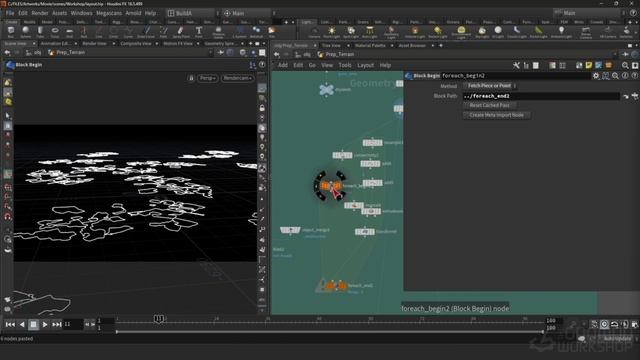This screenshot has width=640, height=360.
Task: Toggle viewport display options lock icon
Action: tap(262, 108)
